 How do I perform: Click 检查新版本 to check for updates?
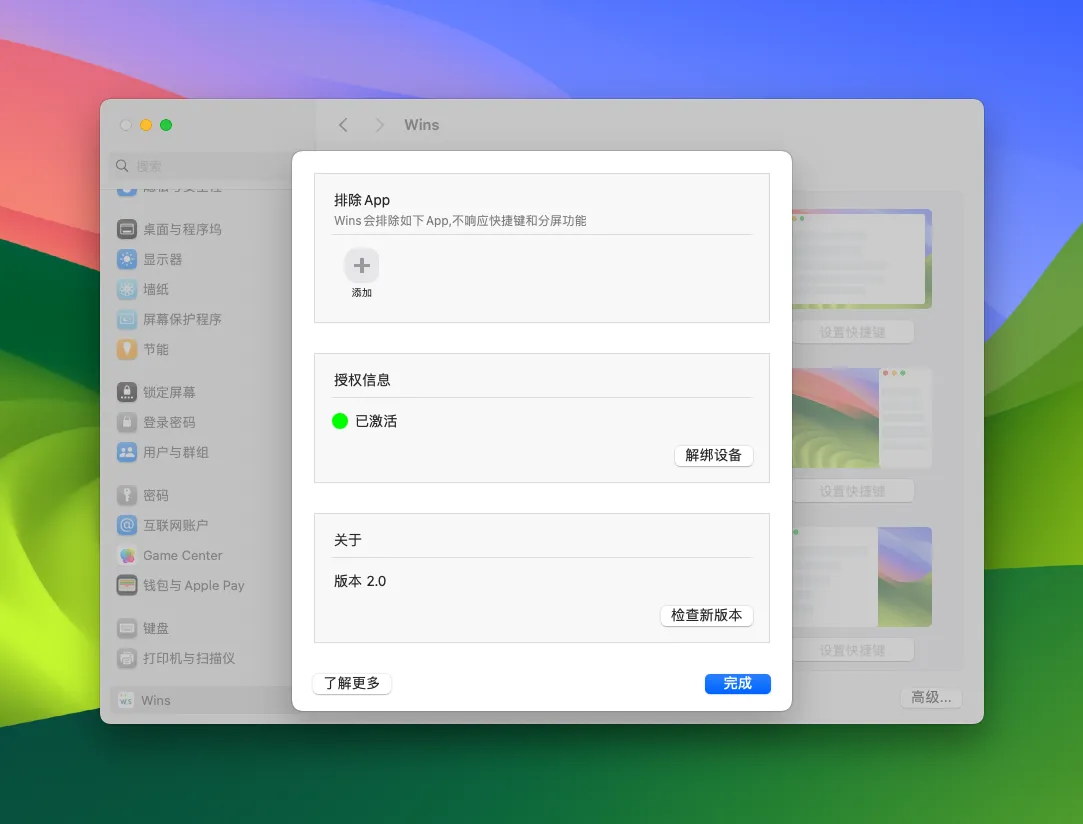[x=706, y=616]
